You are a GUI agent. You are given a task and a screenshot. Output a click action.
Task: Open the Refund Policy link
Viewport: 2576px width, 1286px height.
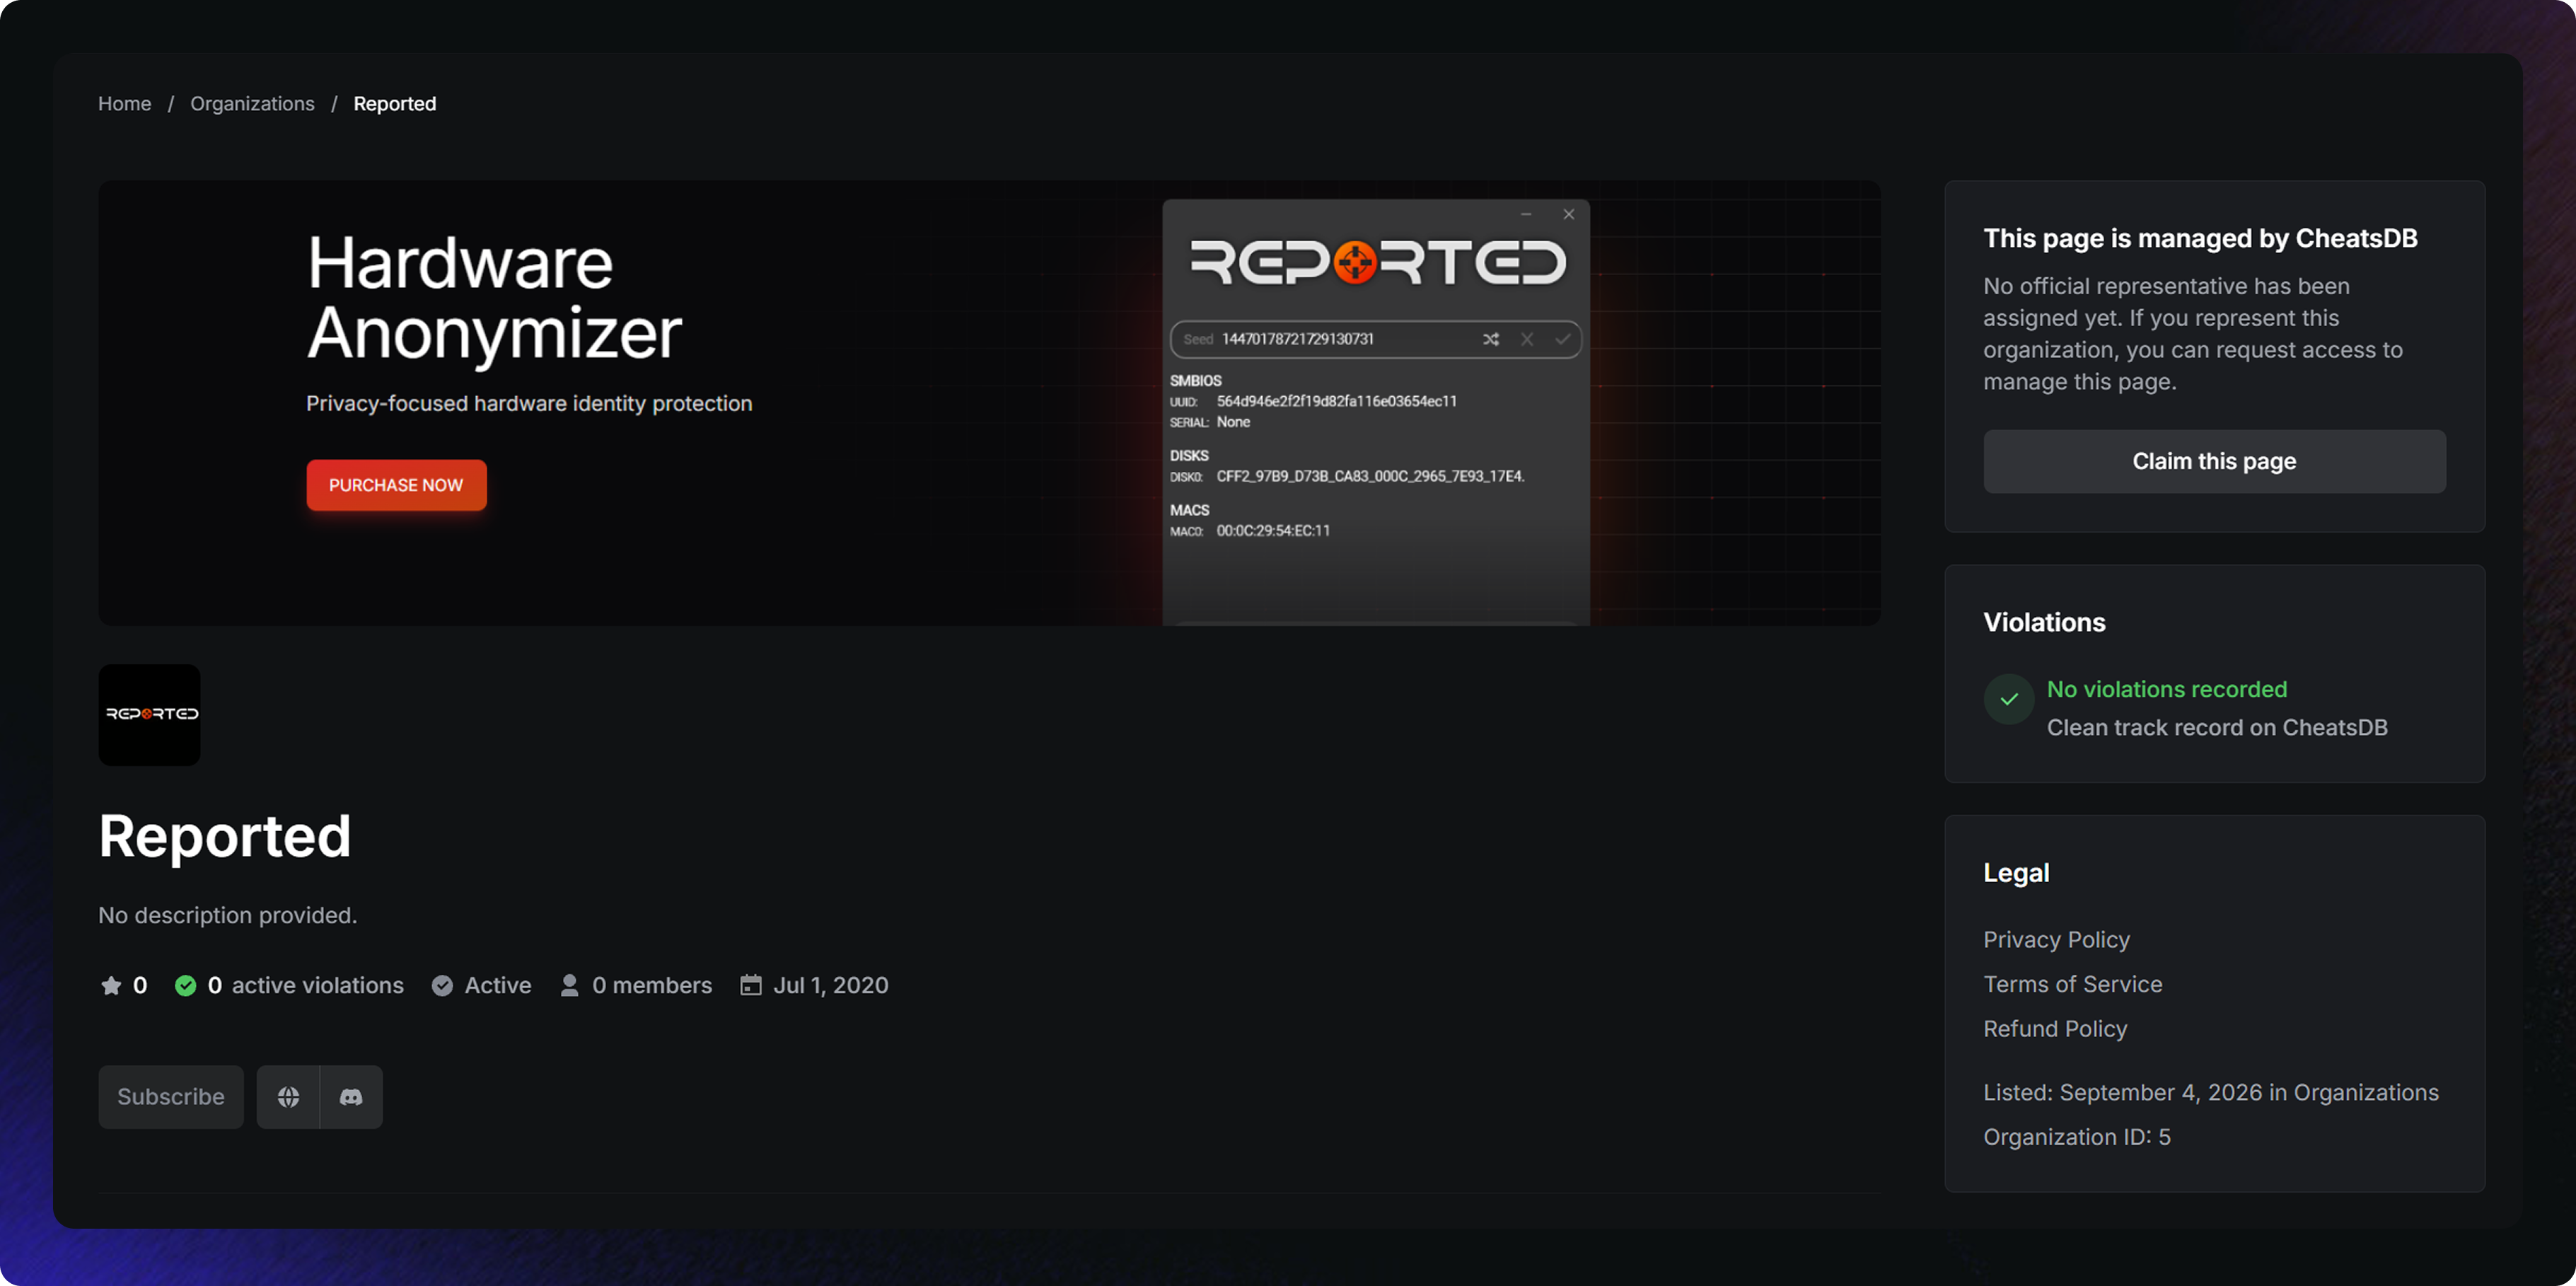2055,1028
